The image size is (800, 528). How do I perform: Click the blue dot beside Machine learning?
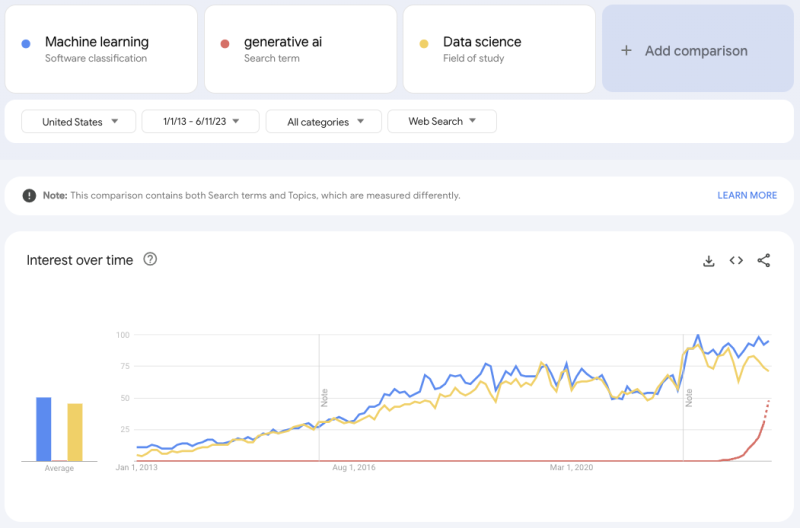click(26, 43)
